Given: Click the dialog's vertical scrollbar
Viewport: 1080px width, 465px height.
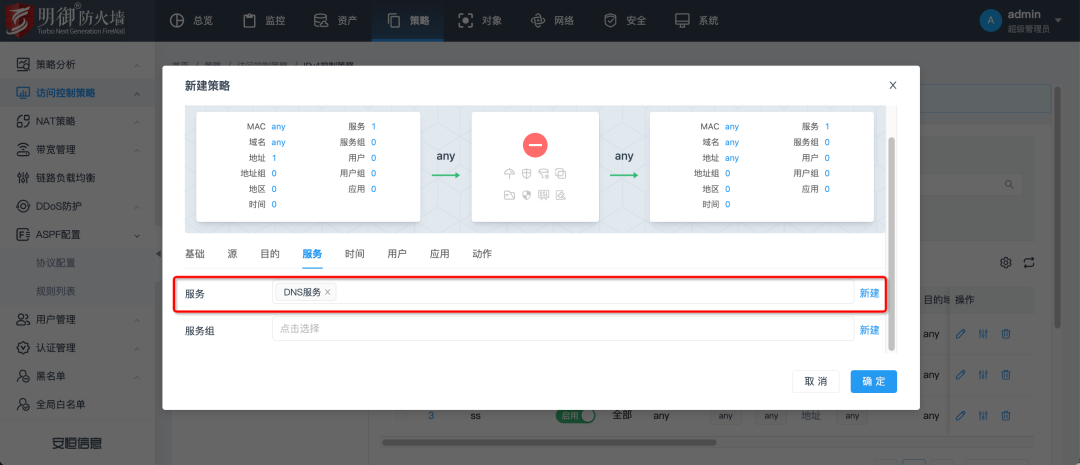Looking at the screenshot, I should coord(891,240).
